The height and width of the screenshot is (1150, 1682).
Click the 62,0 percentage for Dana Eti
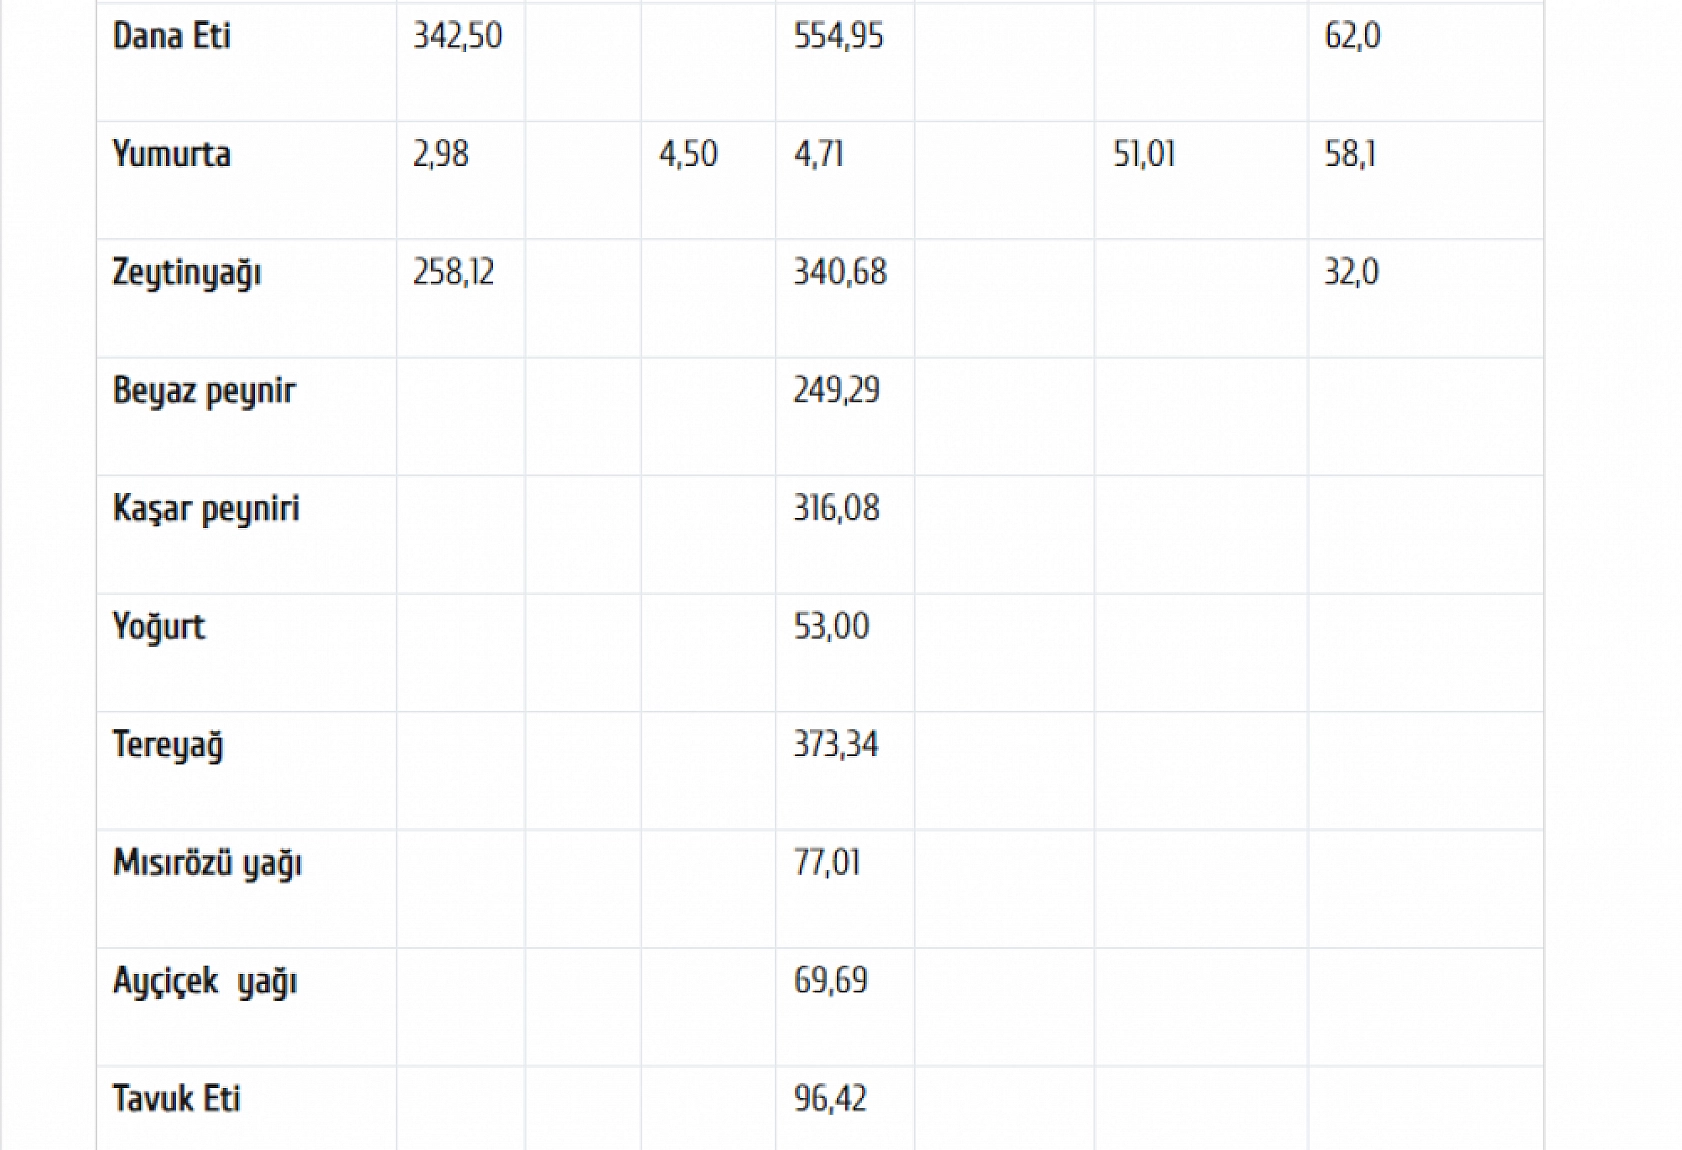pyautogui.click(x=1352, y=36)
